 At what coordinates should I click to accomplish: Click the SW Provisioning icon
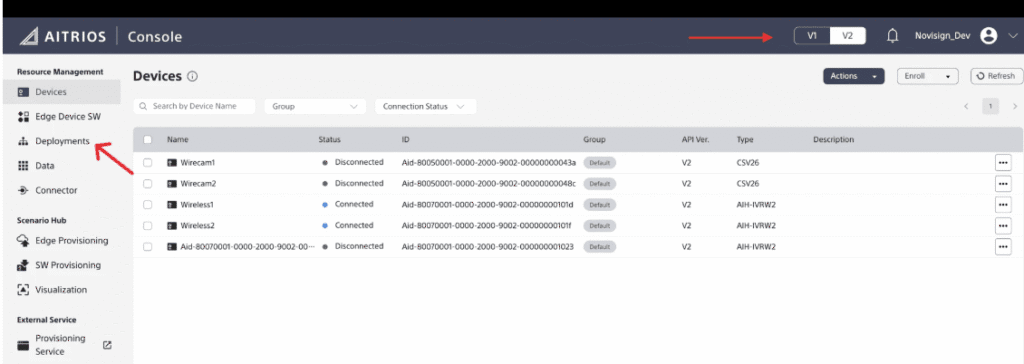23,265
